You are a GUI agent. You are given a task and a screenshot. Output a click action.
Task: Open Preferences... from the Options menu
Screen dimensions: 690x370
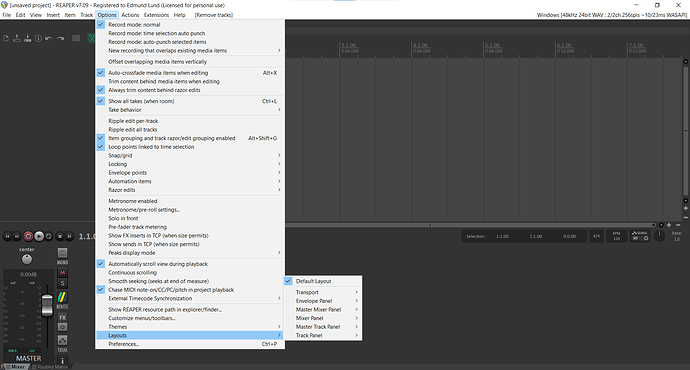coord(190,344)
